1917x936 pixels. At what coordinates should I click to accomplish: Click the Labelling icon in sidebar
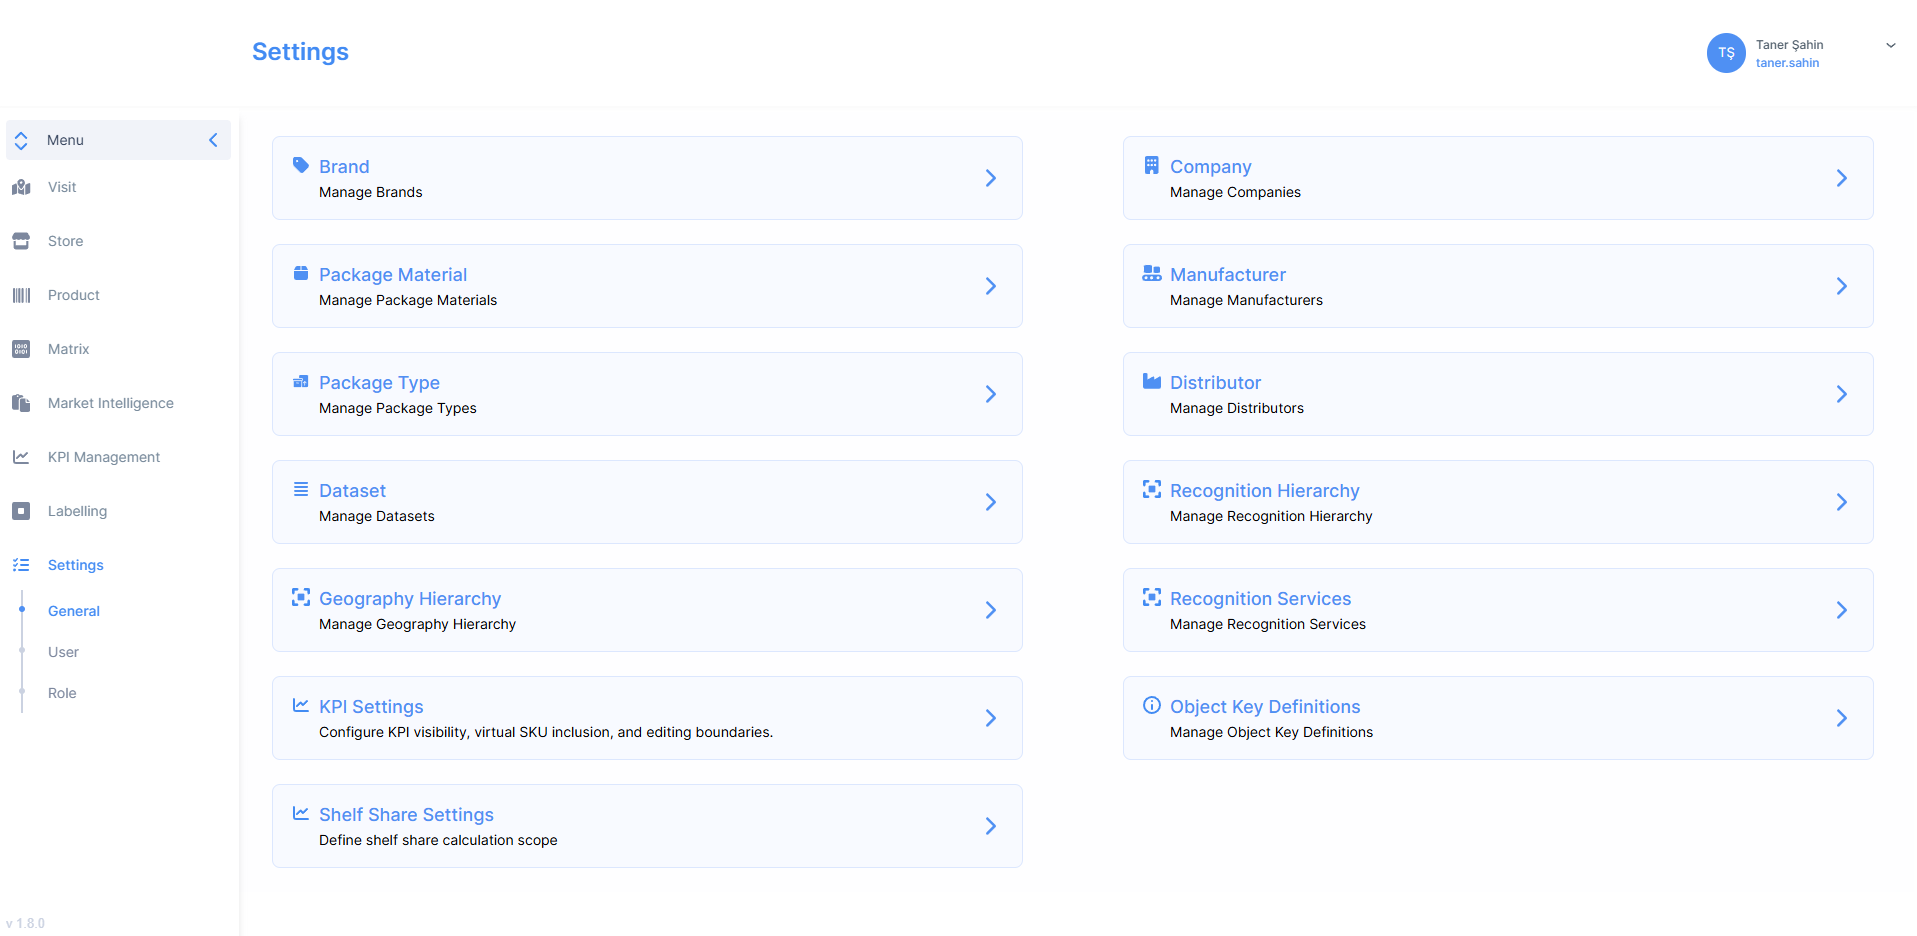(x=21, y=511)
